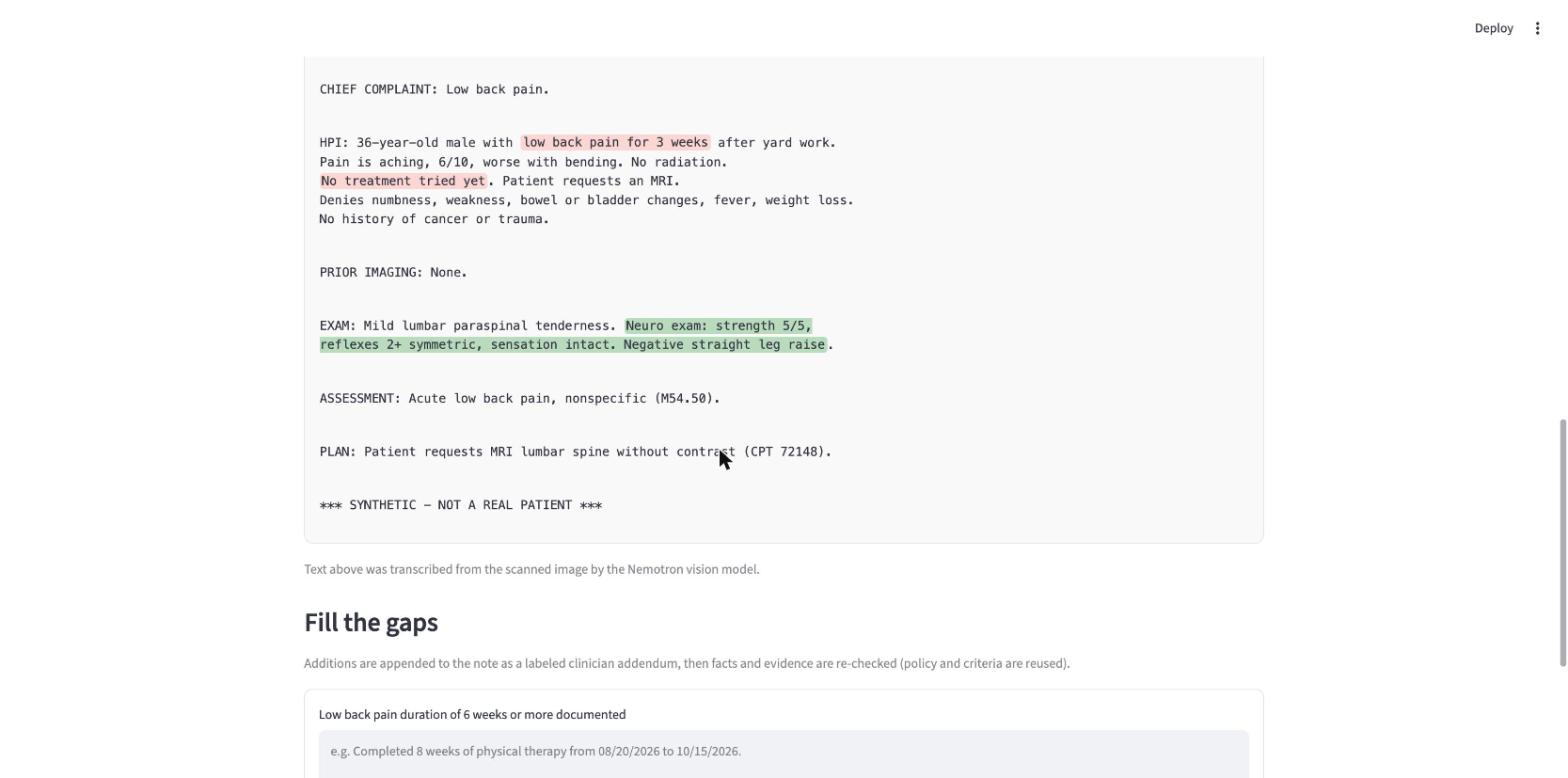
Task: Click the page vertical scrollbar
Action: click(1562, 543)
